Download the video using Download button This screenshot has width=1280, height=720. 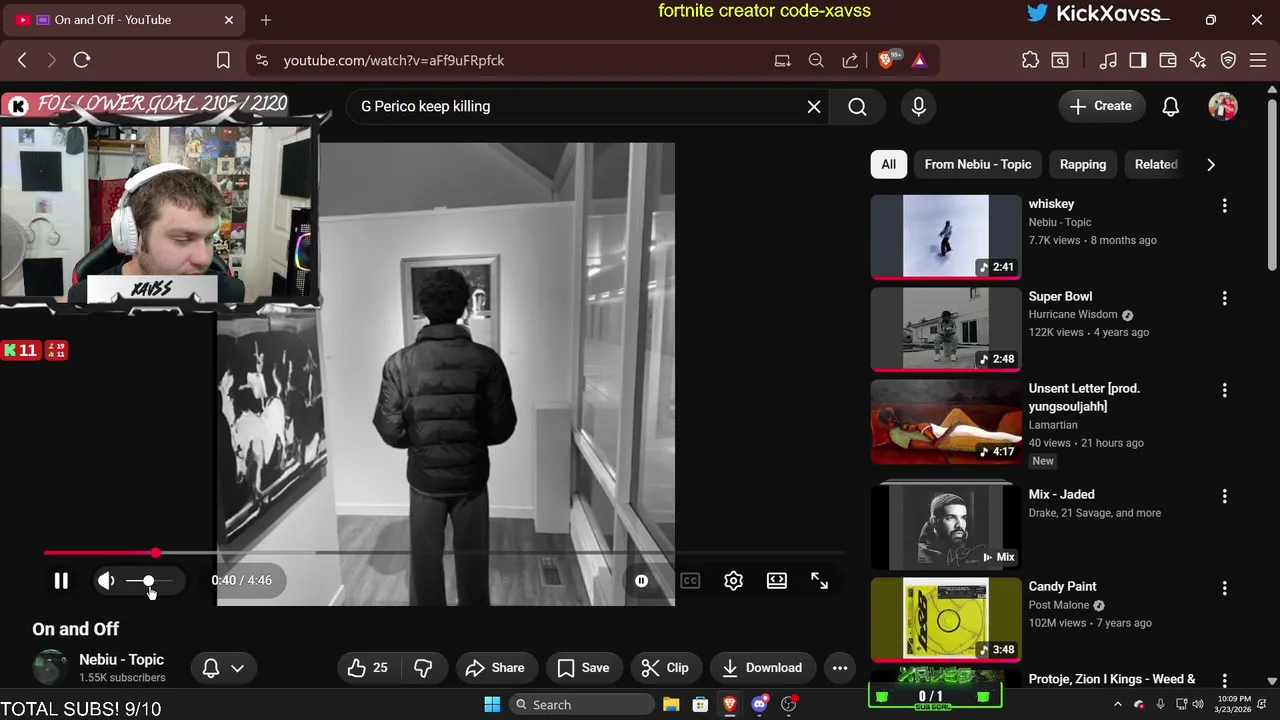[x=762, y=668]
